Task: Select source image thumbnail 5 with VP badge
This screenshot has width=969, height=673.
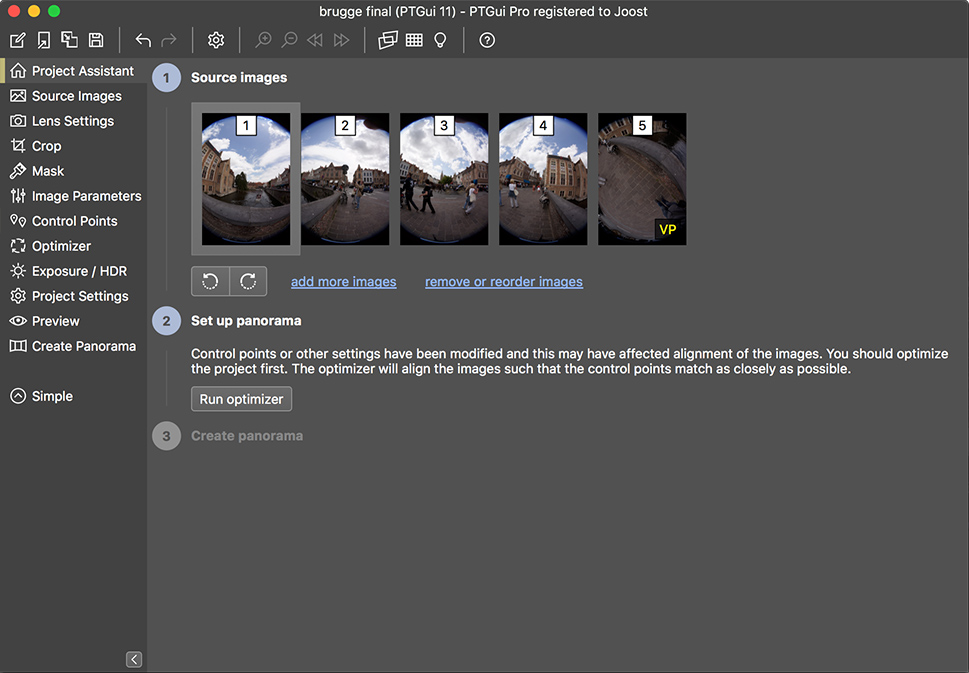Action: tap(642, 179)
